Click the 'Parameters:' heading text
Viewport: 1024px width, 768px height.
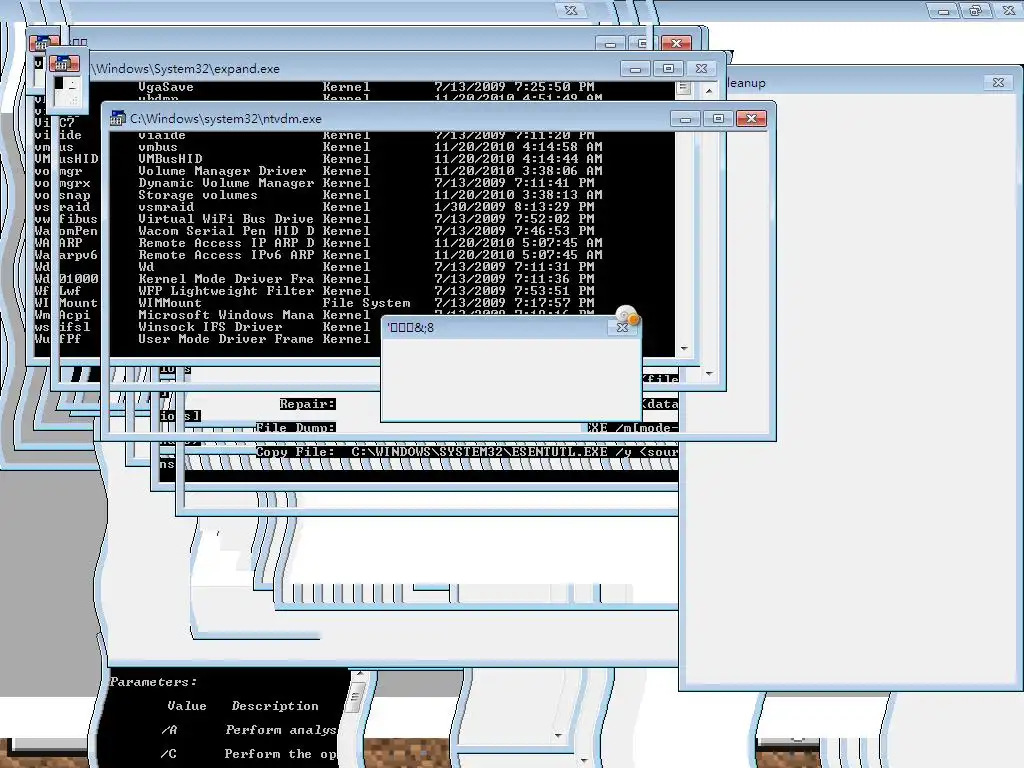point(153,682)
